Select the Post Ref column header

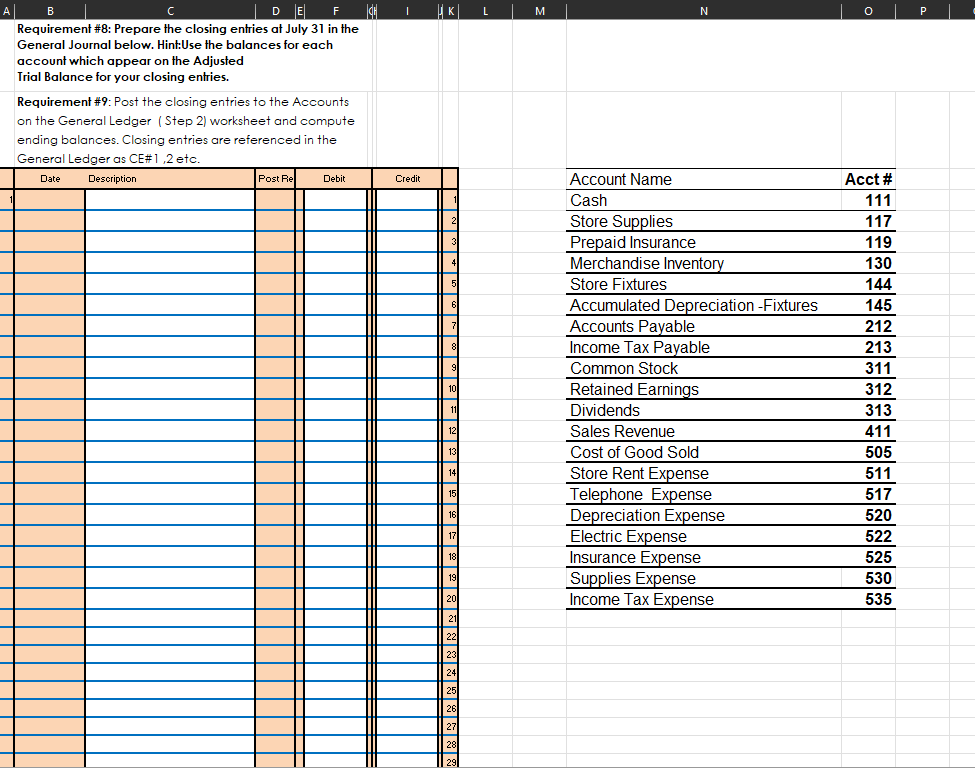click(x=276, y=178)
